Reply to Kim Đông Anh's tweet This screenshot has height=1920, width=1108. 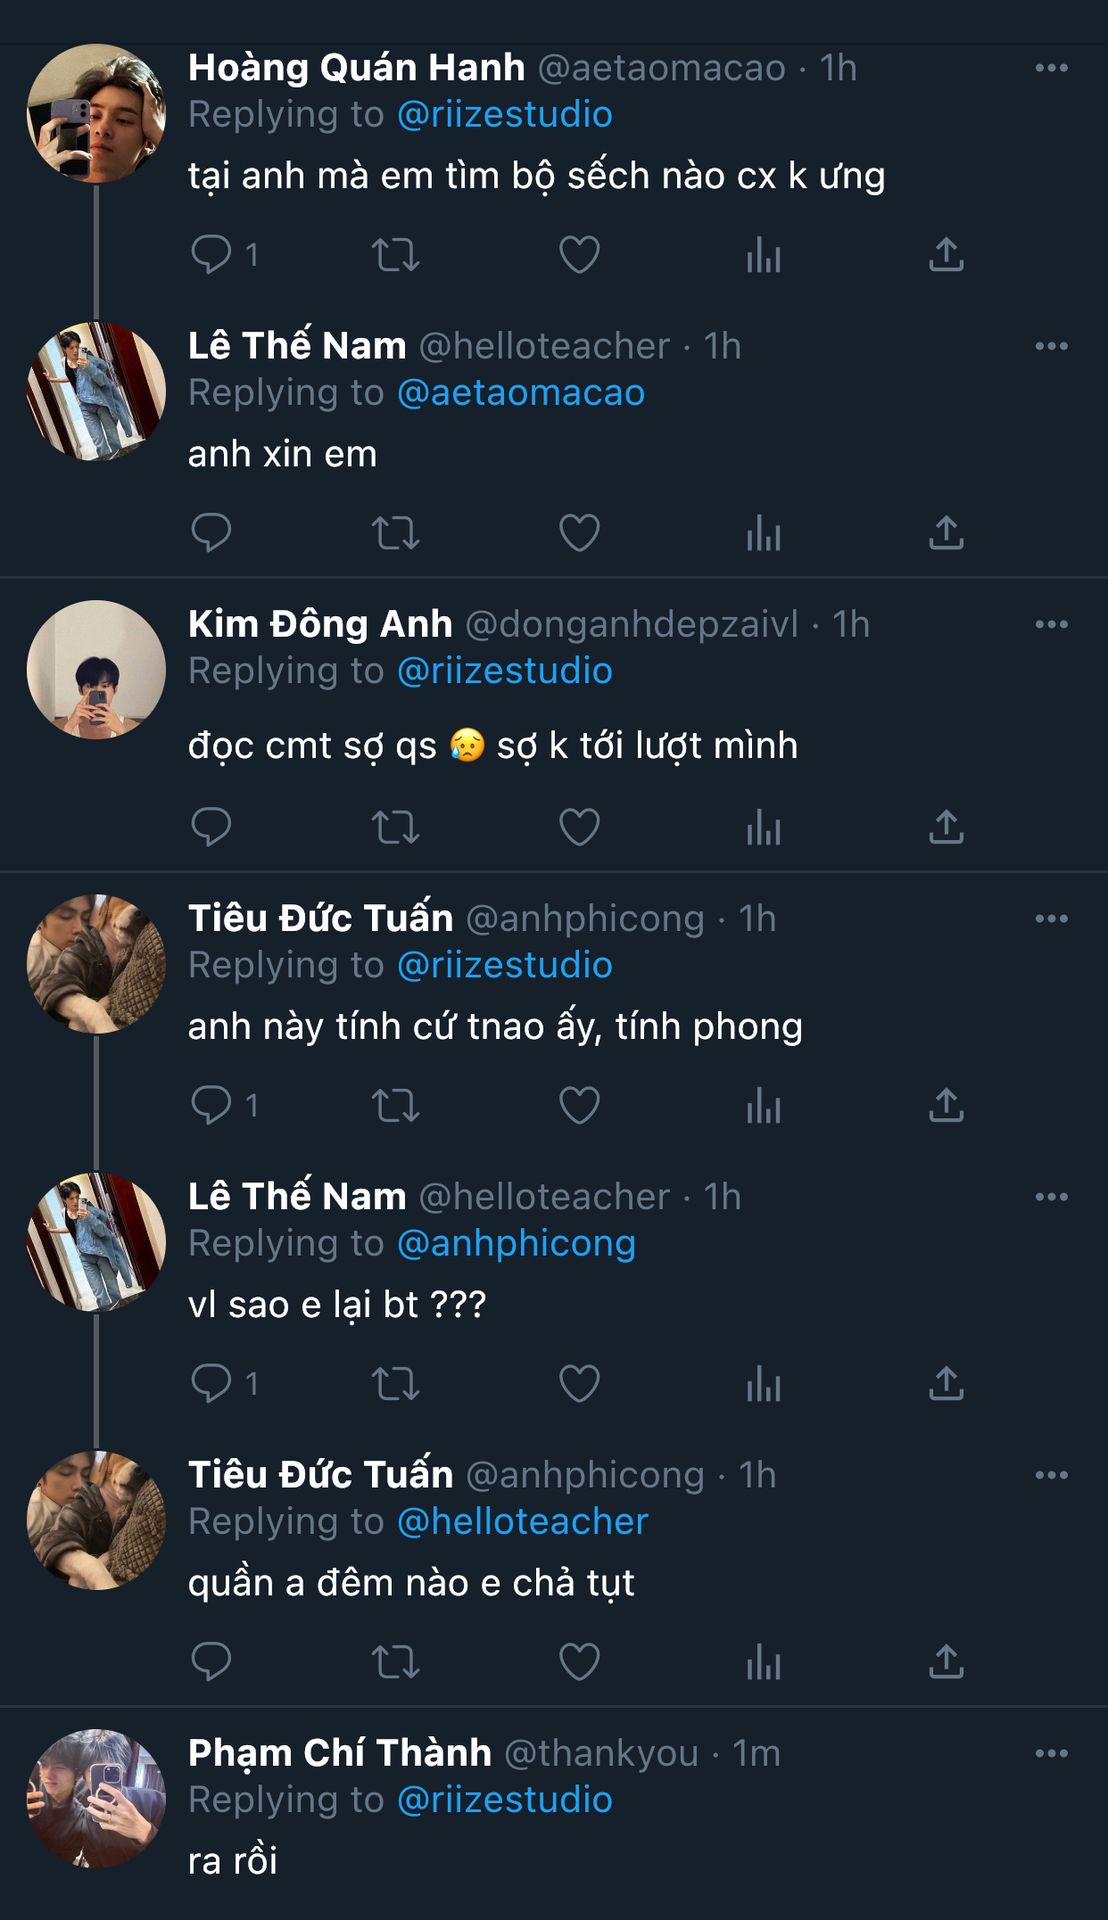pos(211,827)
